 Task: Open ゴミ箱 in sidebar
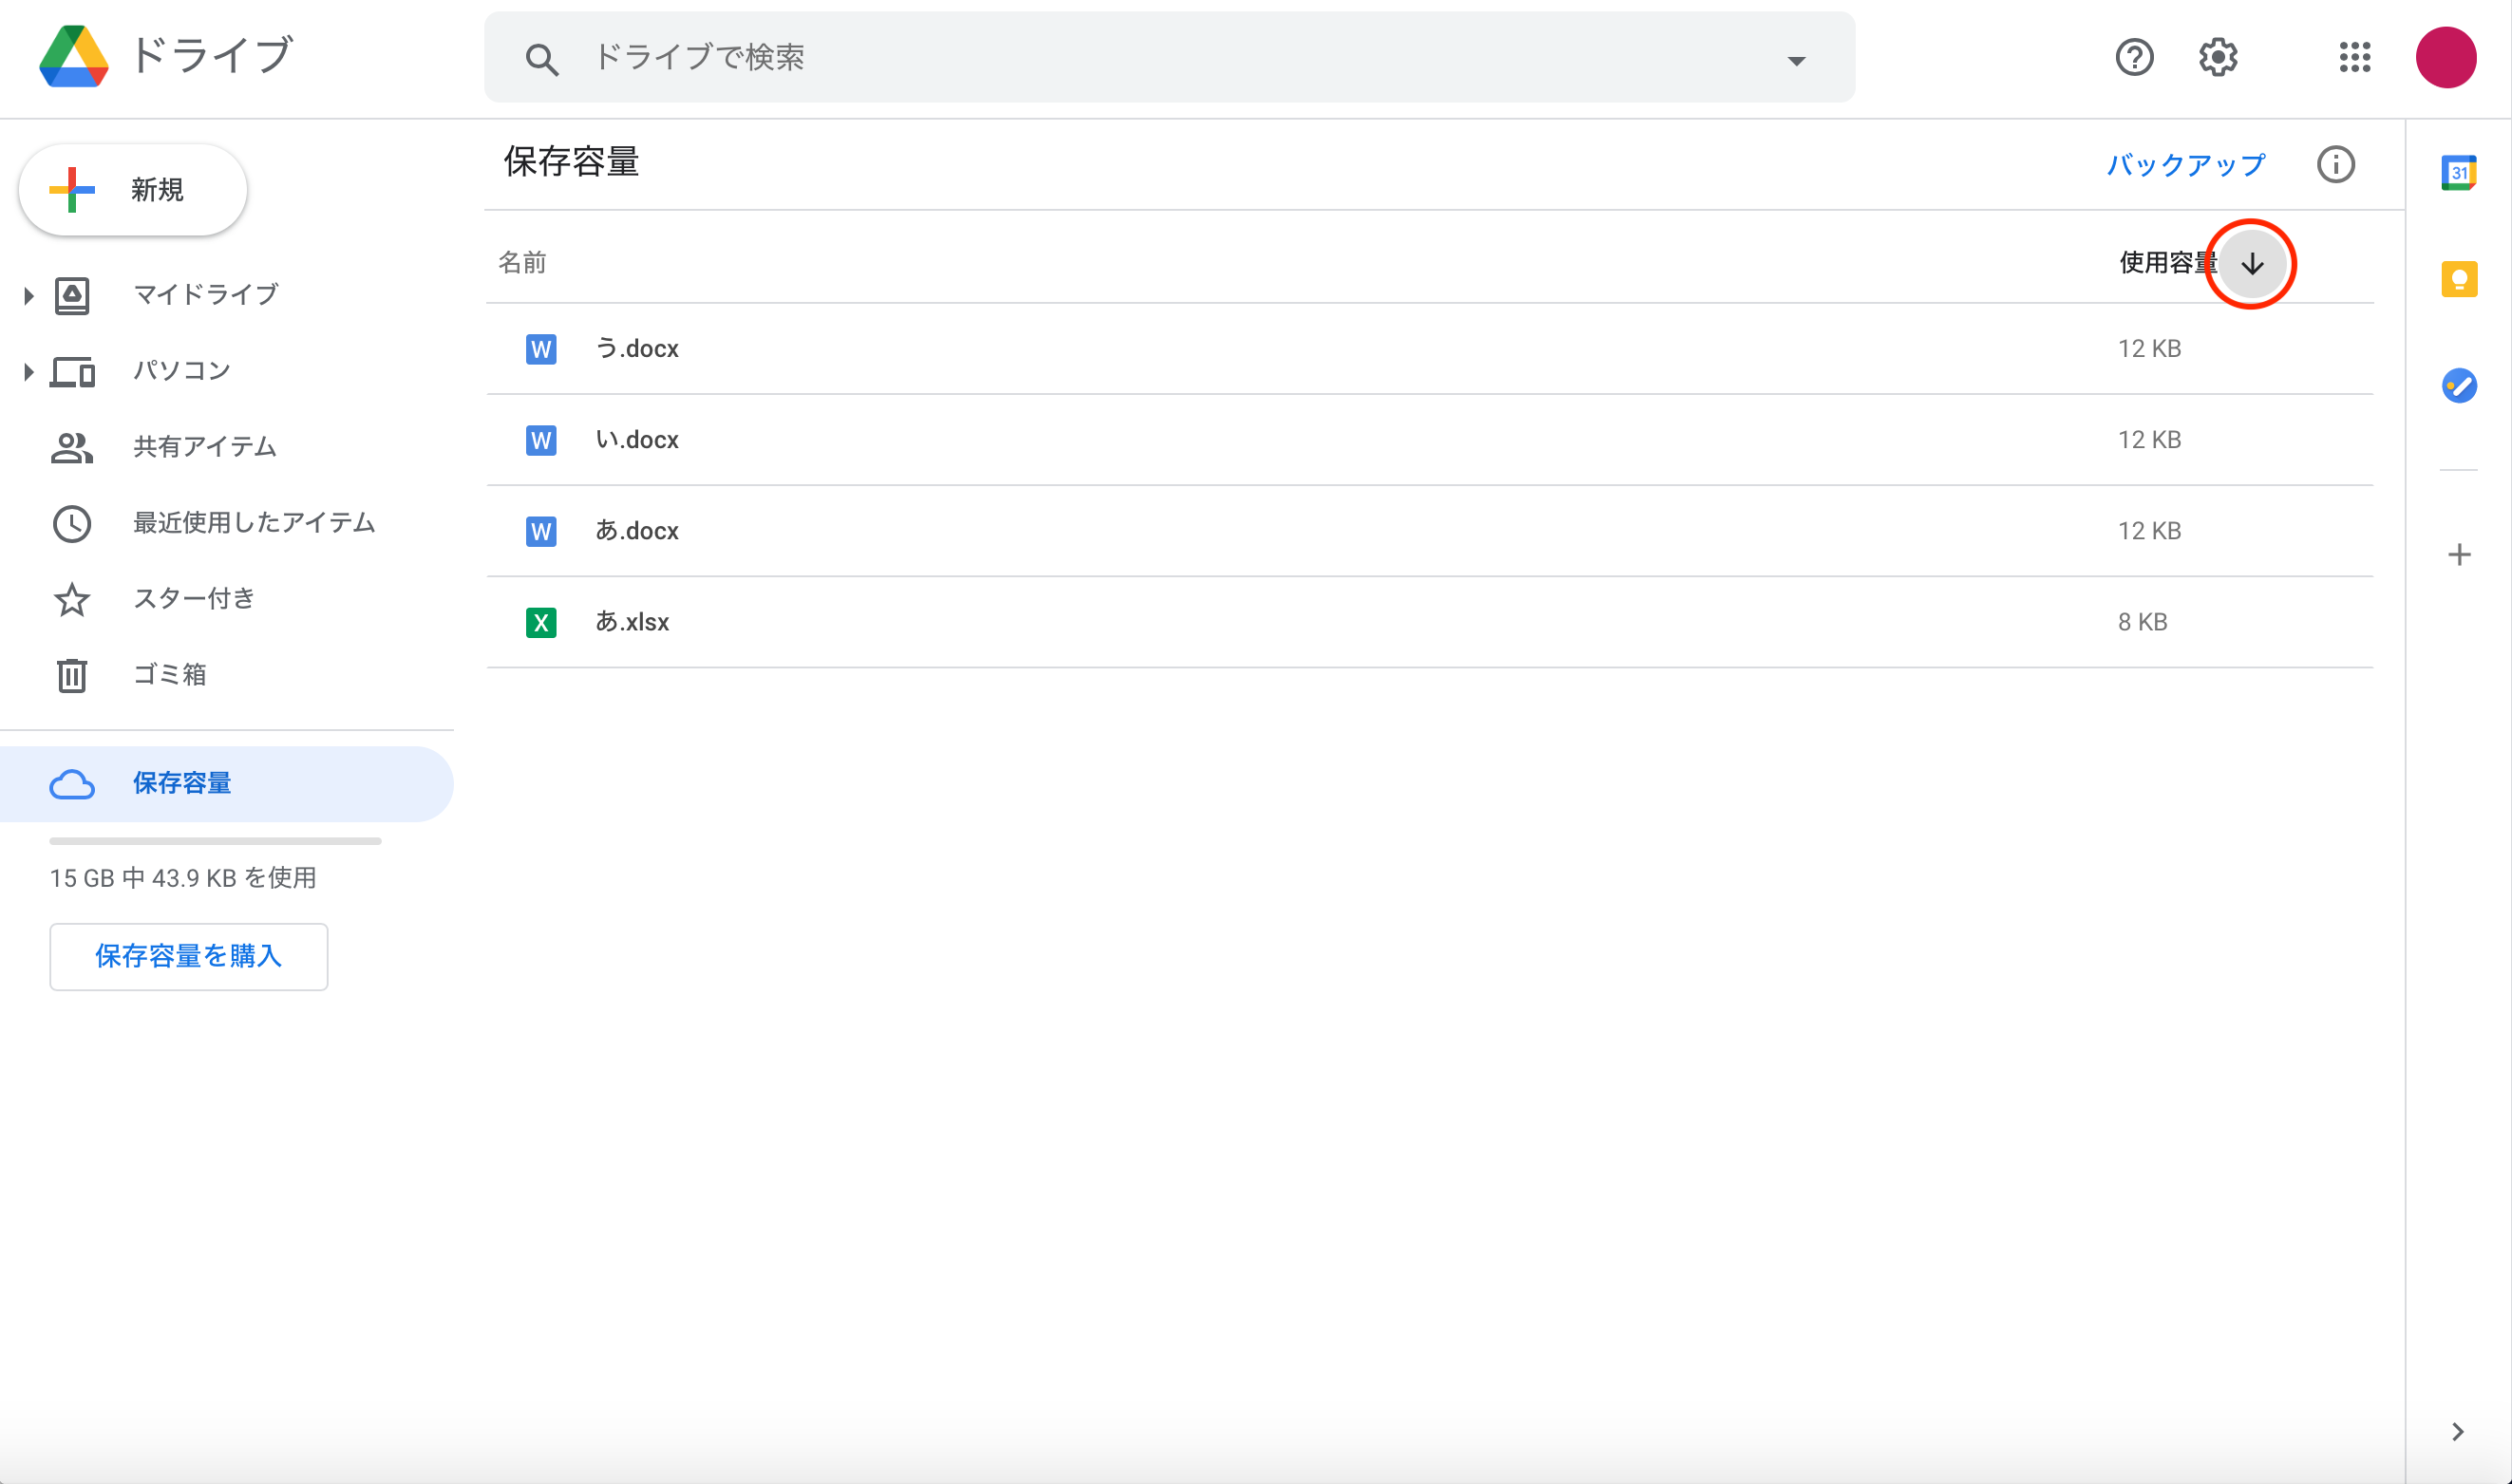tap(169, 675)
